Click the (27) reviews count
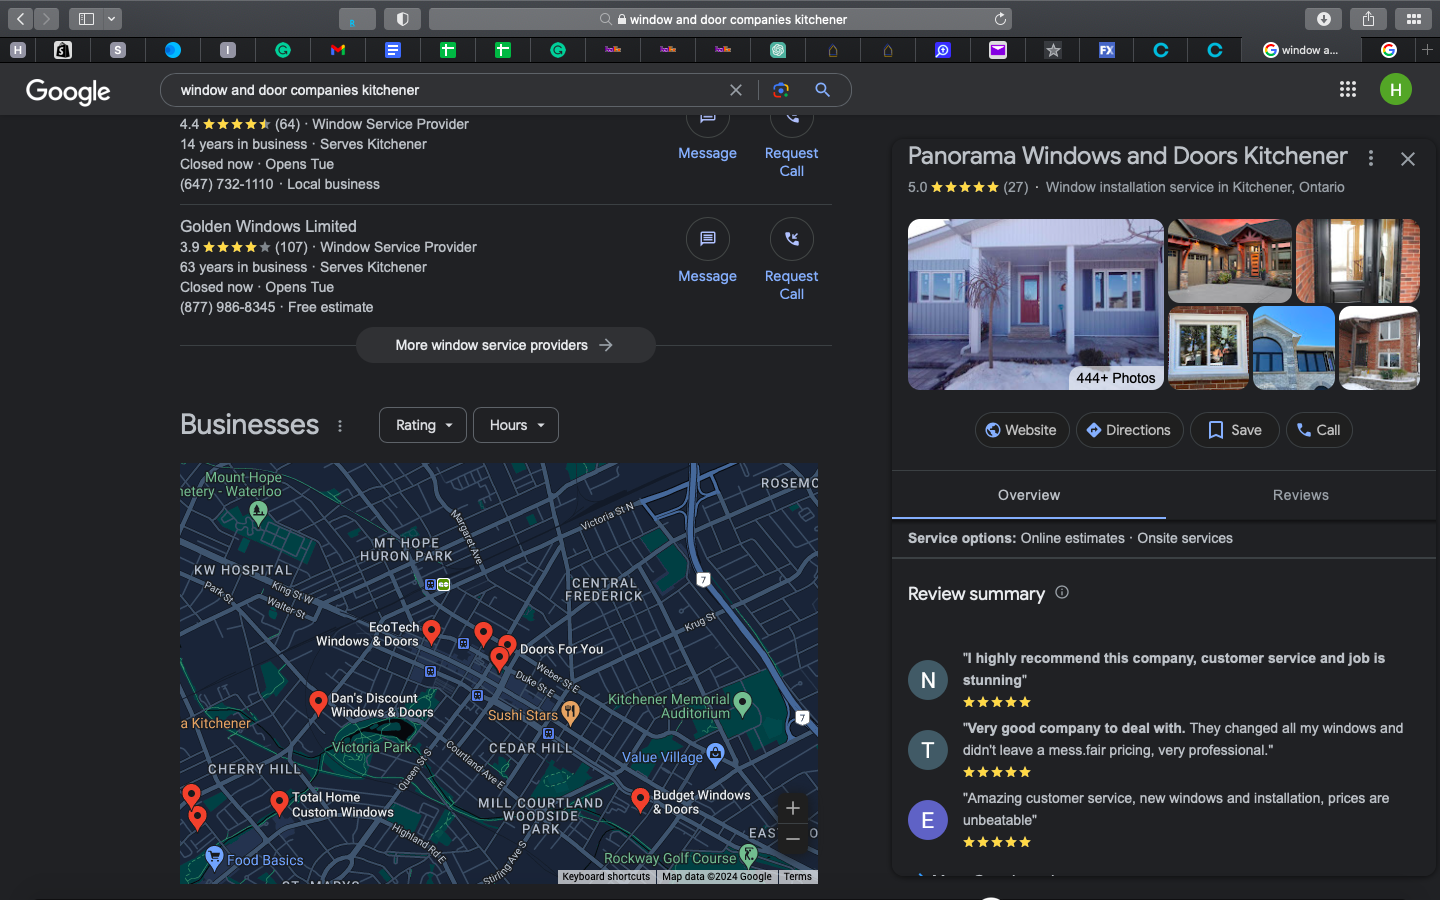 click(1015, 187)
